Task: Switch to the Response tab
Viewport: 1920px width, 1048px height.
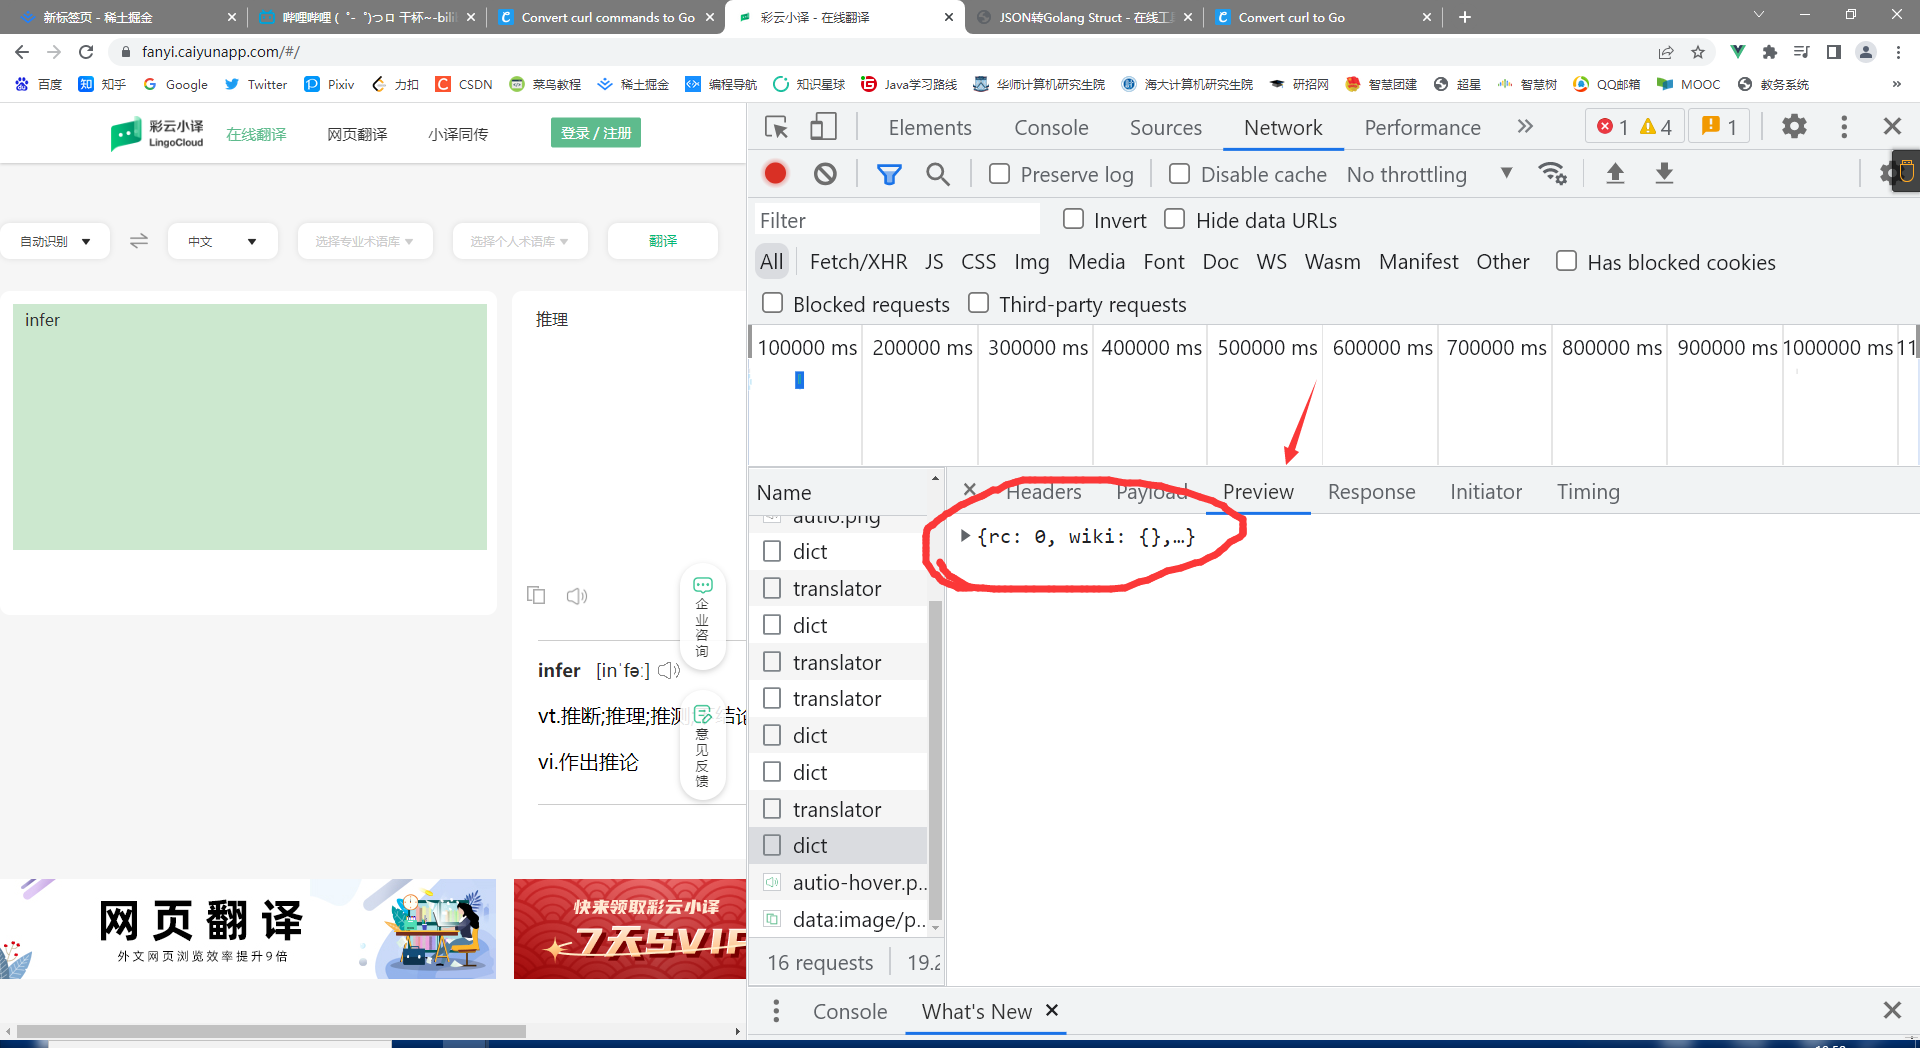Action: coord(1371,491)
